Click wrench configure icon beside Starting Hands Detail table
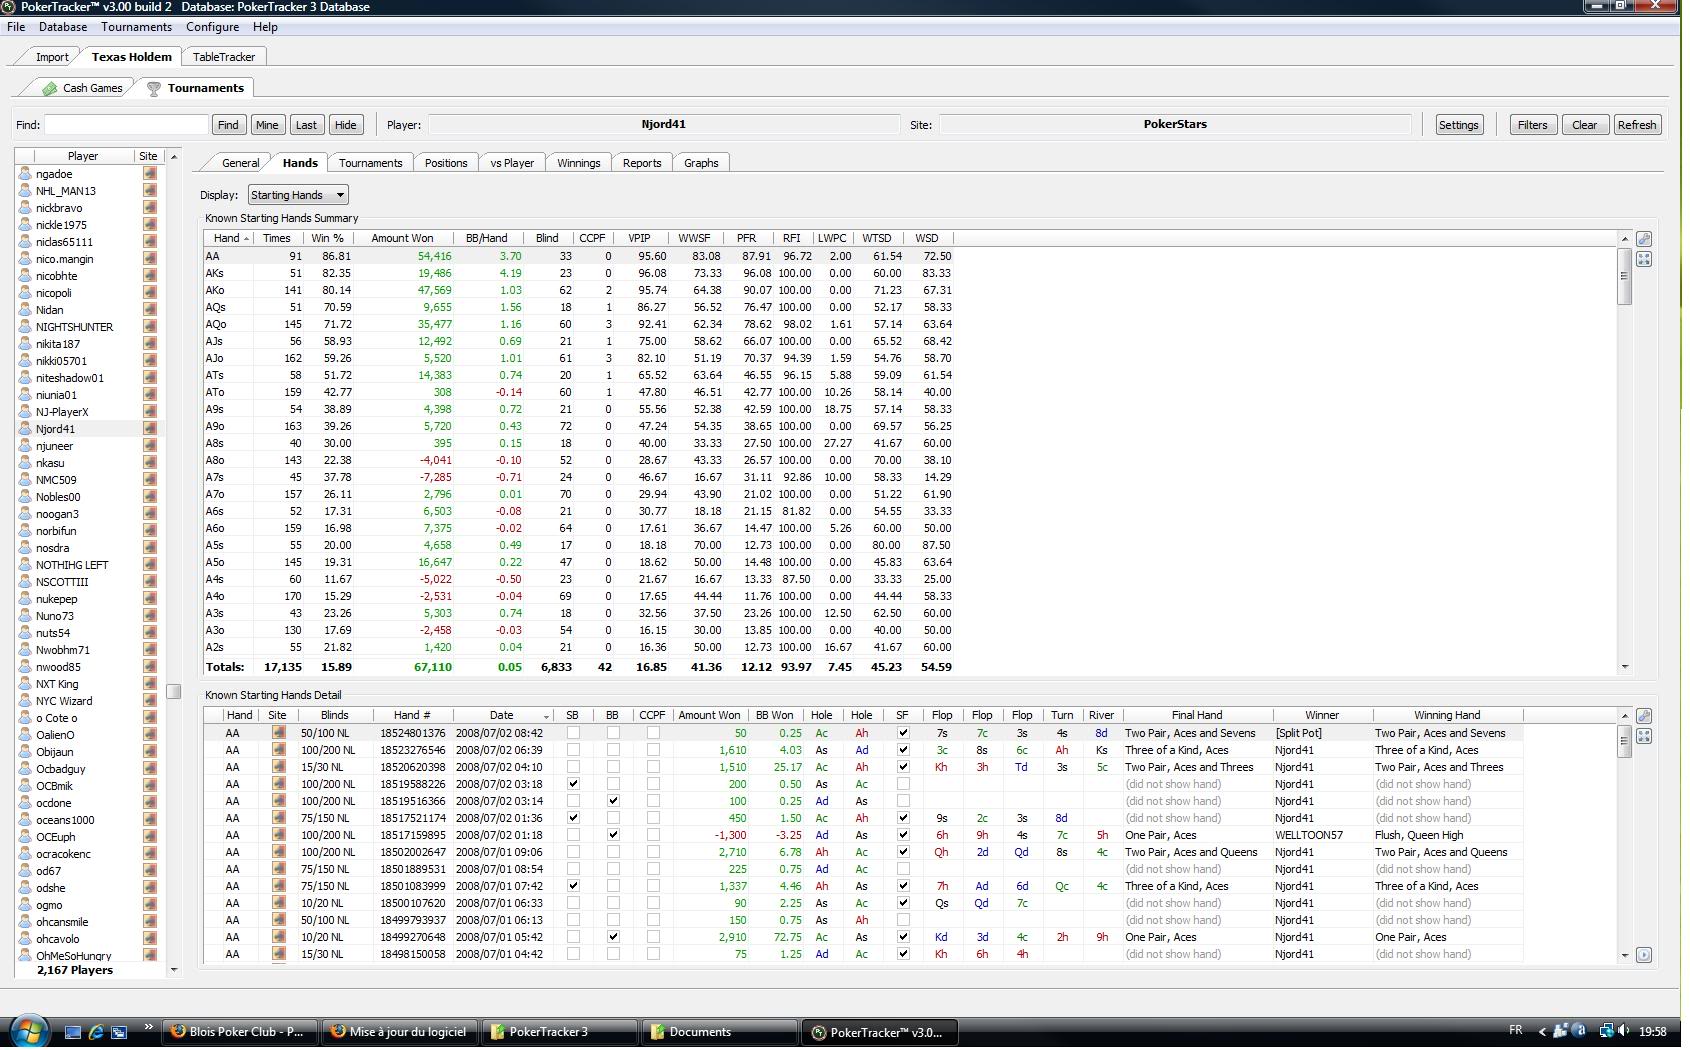 click(1644, 716)
